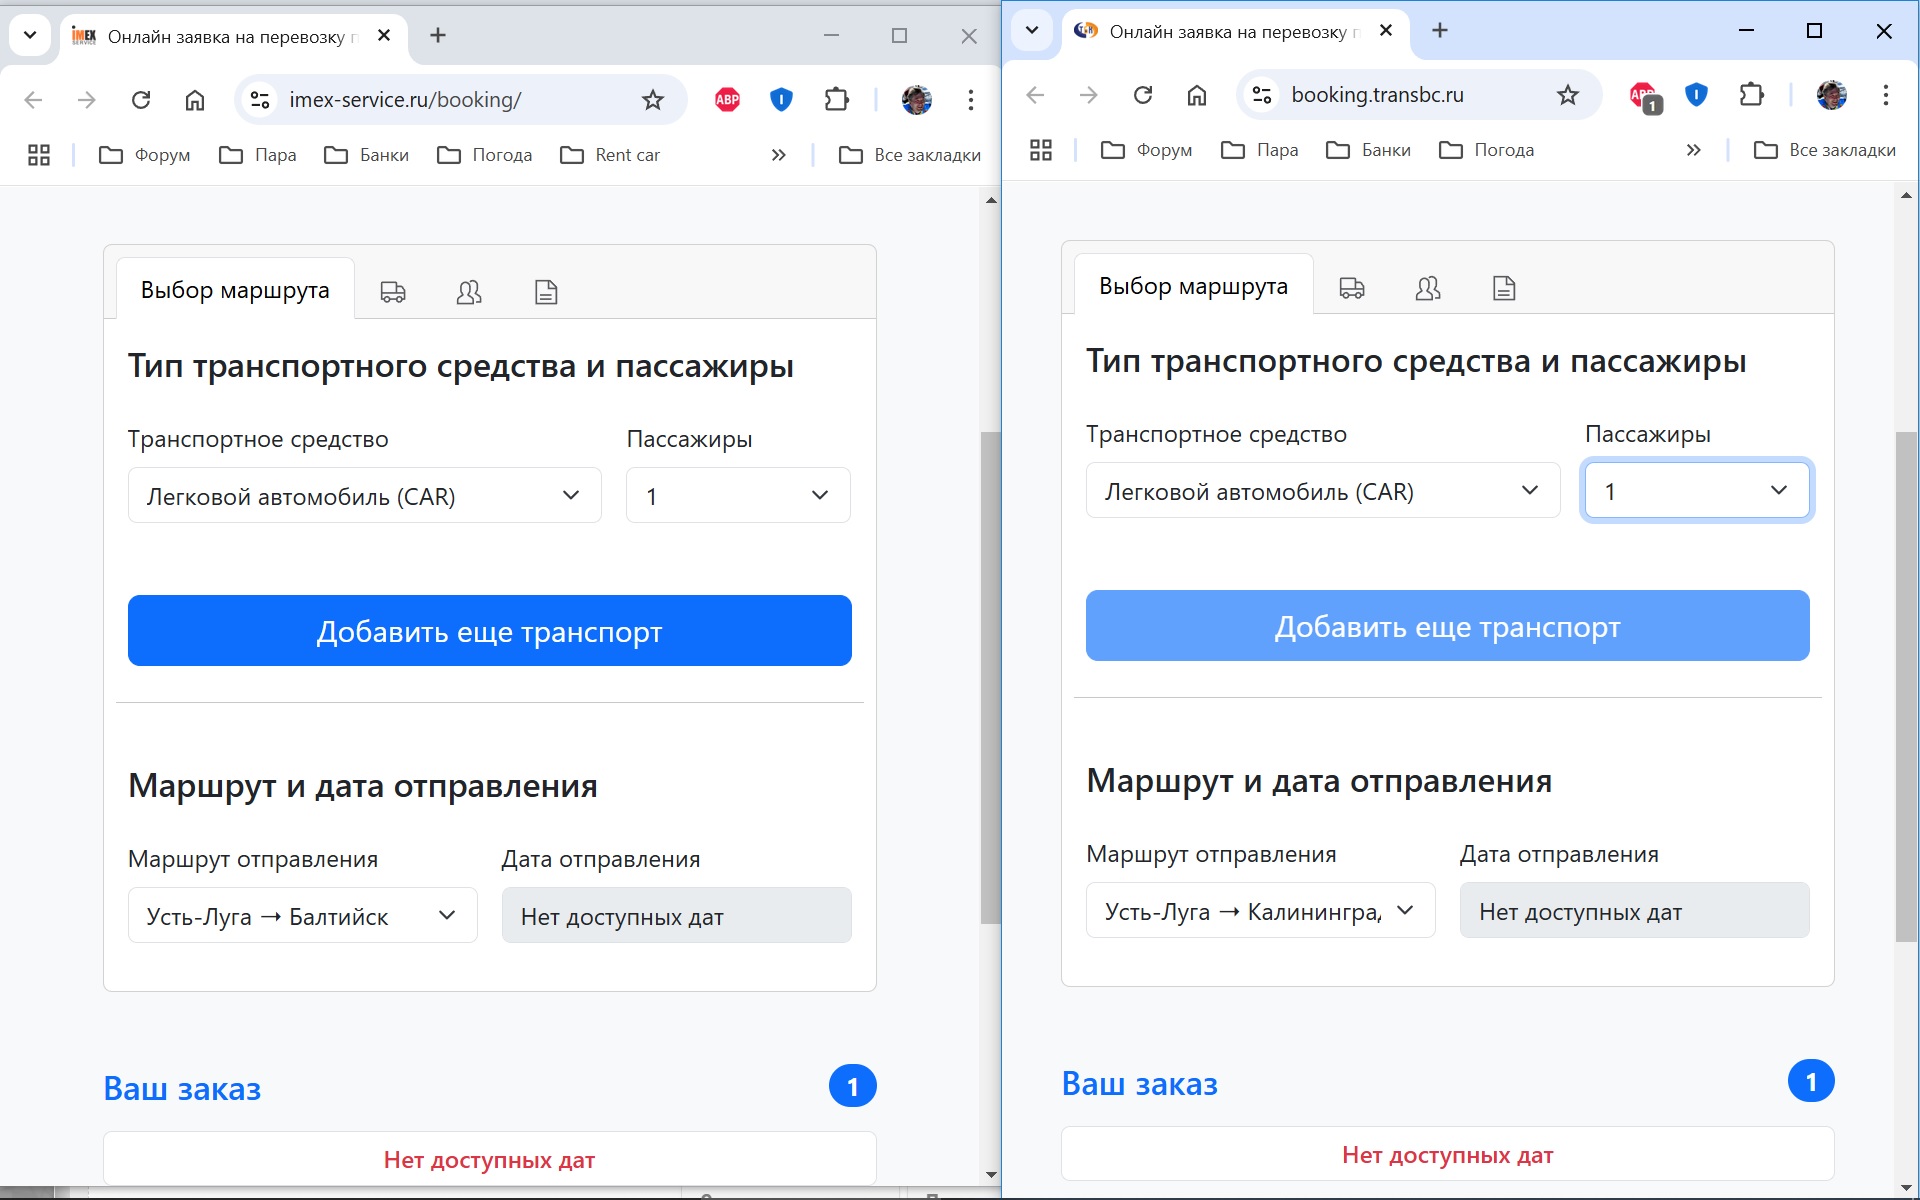Click the Bitwarden shield icon in the right browser

point(1696,95)
